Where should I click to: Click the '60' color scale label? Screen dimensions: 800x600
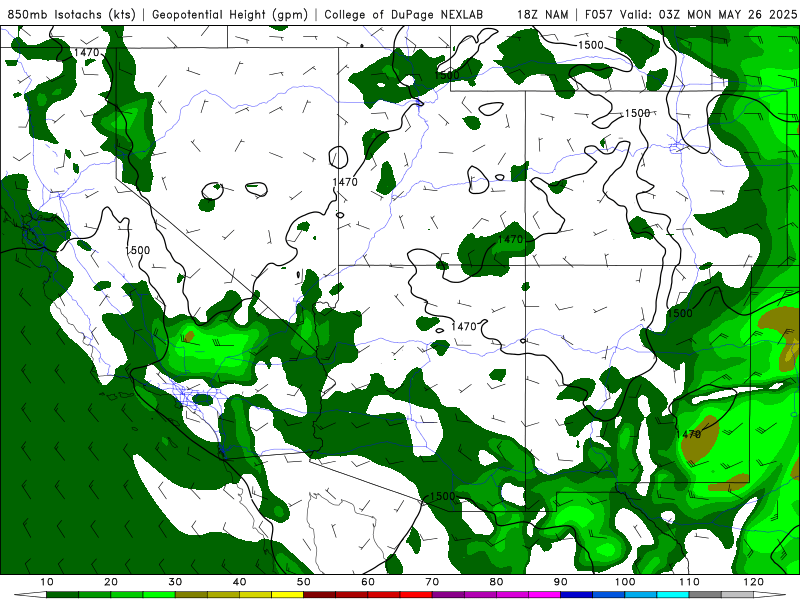coord(368,582)
